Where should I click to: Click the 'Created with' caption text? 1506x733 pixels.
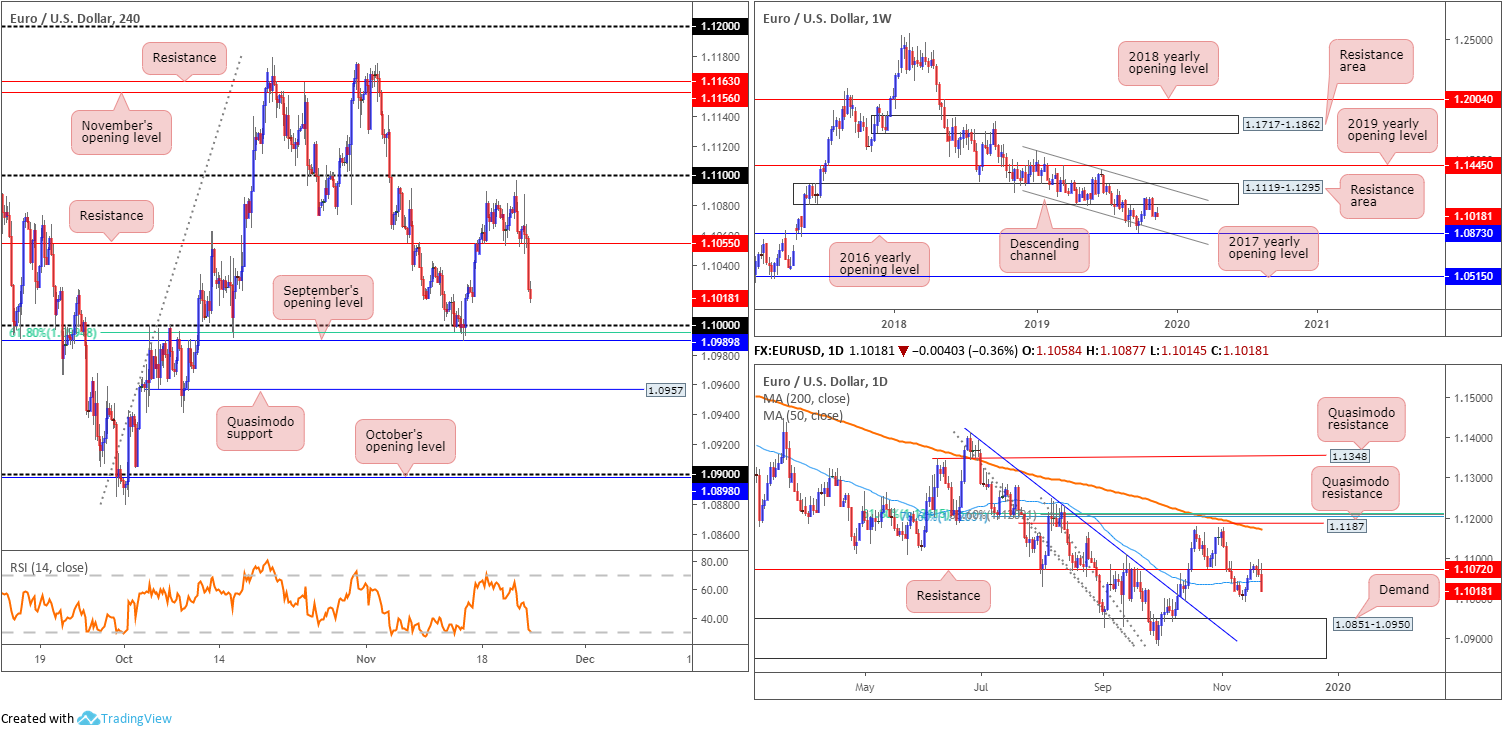(37, 718)
